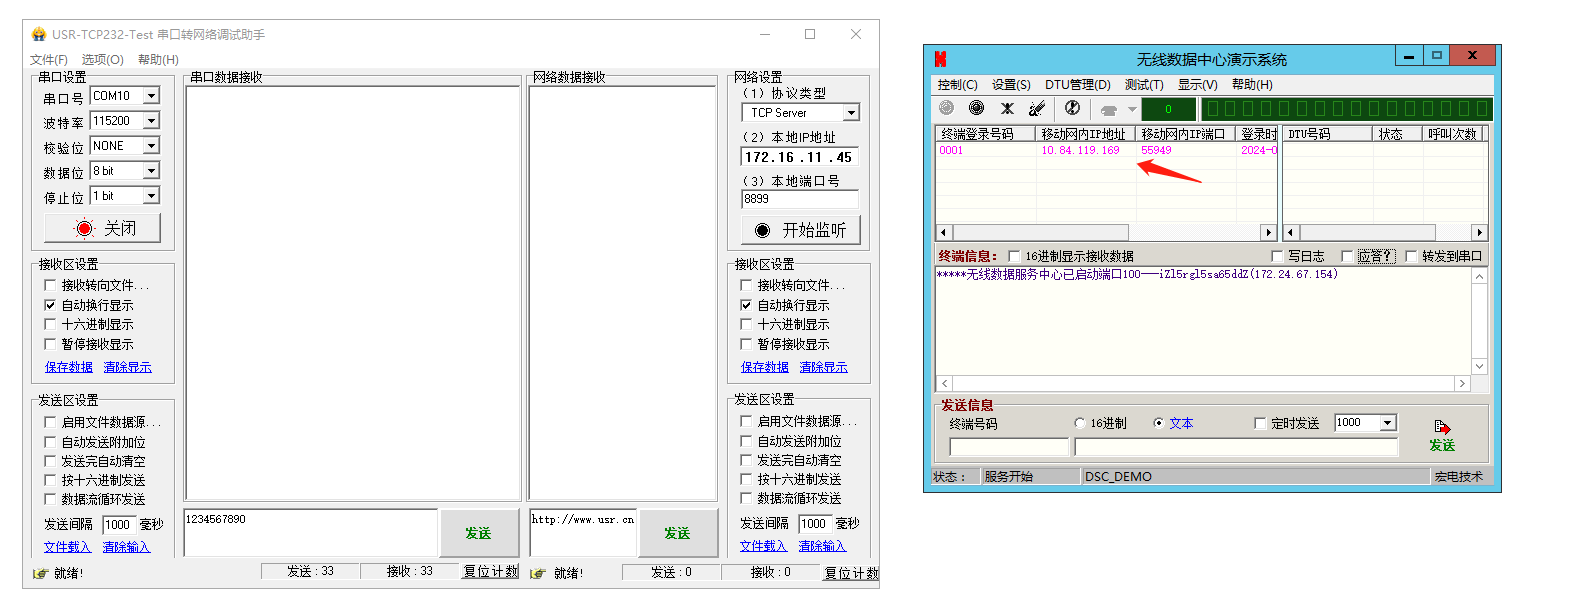Viewport: 1573px width, 607px height.
Task: Click the round clock-like toolbar icon
Action: (x=1072, y=108)
